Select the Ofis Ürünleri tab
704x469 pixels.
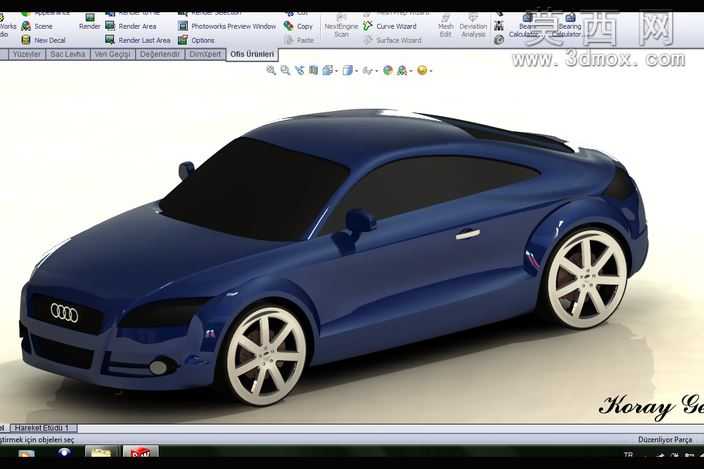[252, 54]
